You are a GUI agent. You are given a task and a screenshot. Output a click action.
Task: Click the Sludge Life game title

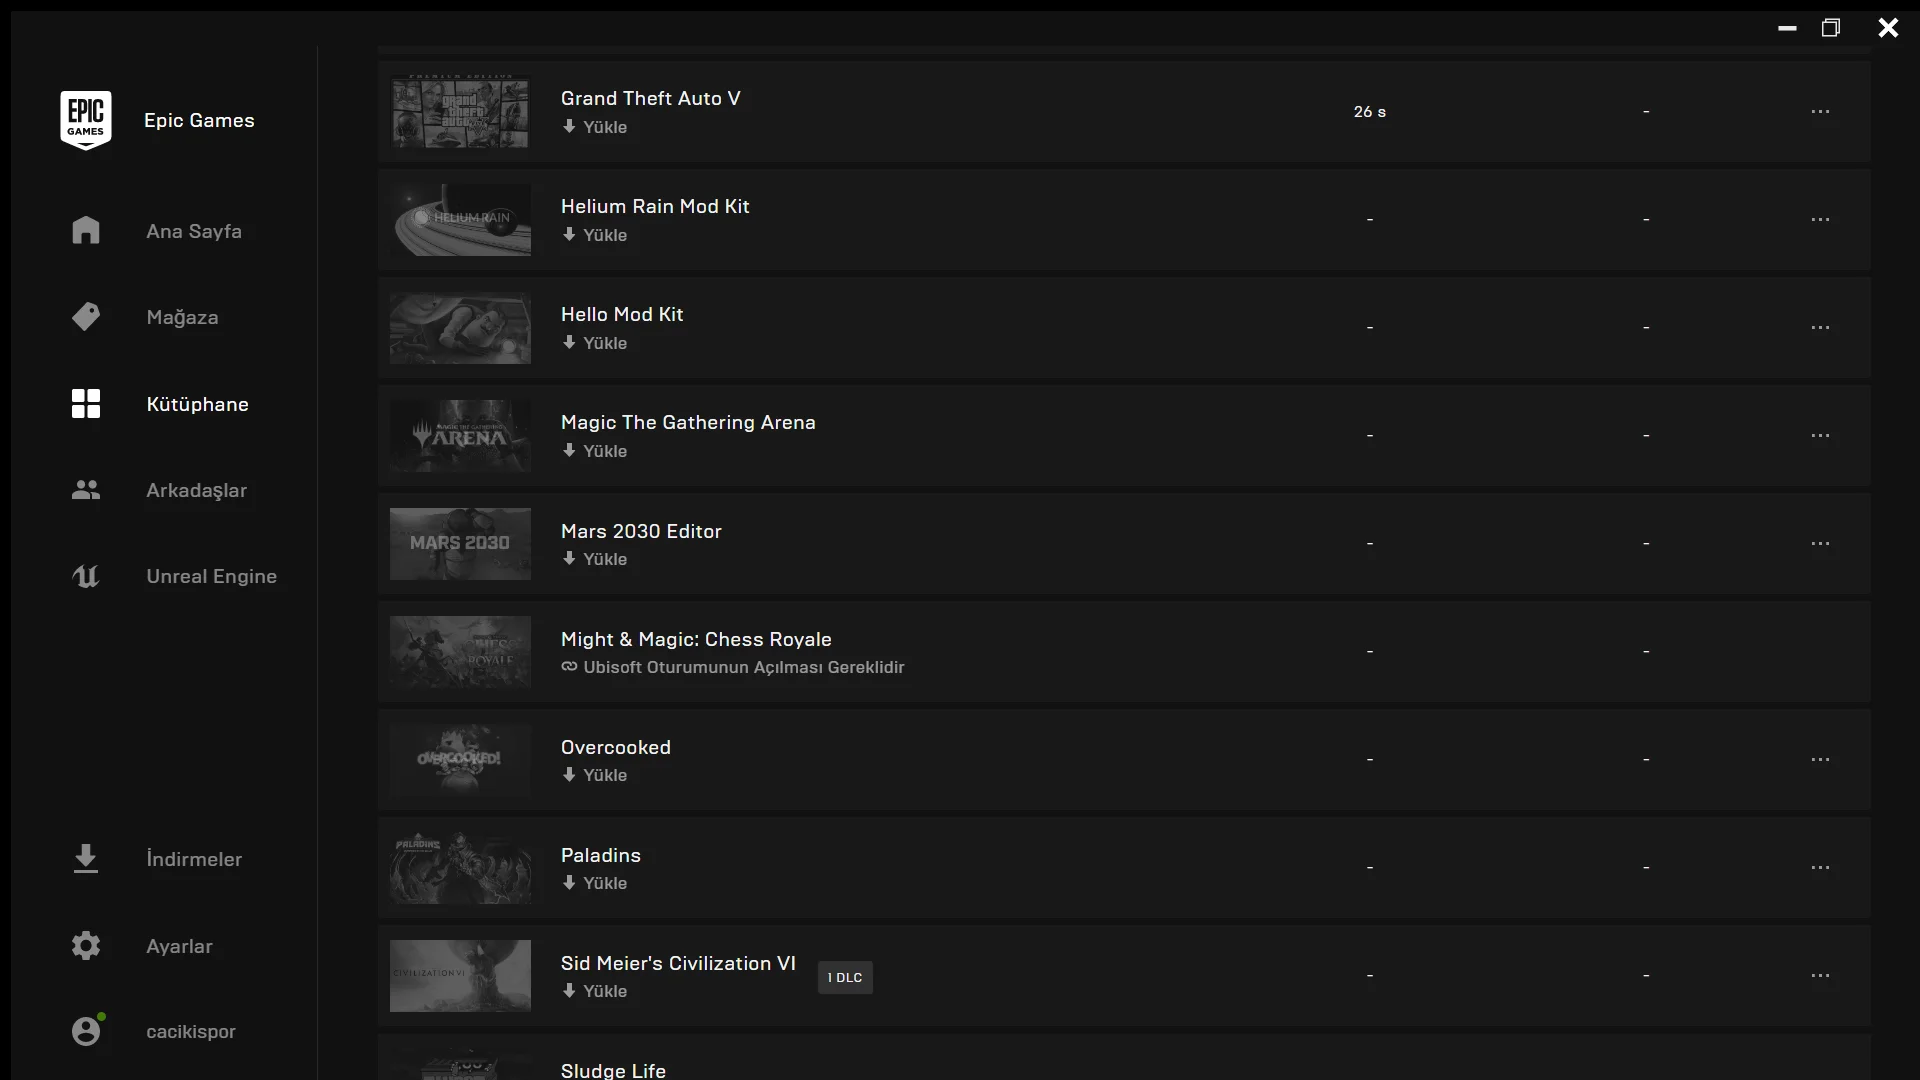613,1070
